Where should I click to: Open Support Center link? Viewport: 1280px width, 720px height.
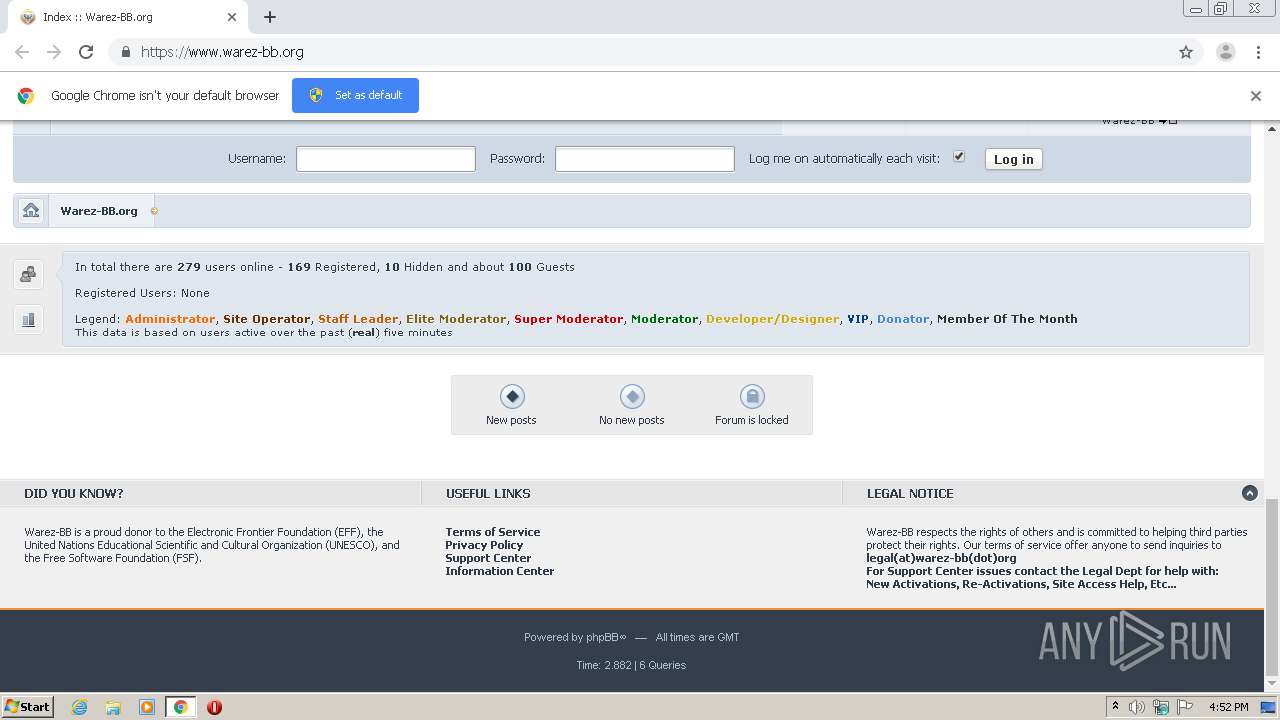click(x=488, y=558)
